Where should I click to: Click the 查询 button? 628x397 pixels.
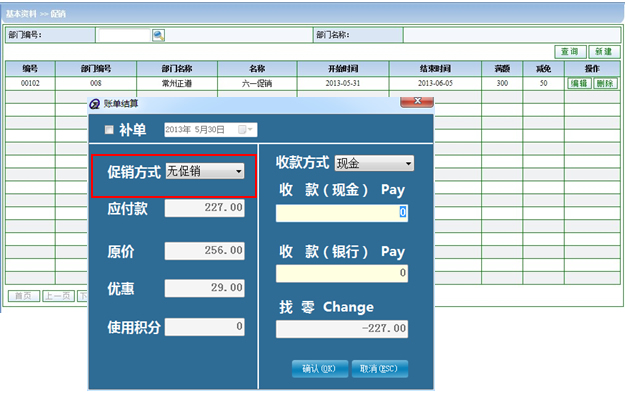pos(570,52)
